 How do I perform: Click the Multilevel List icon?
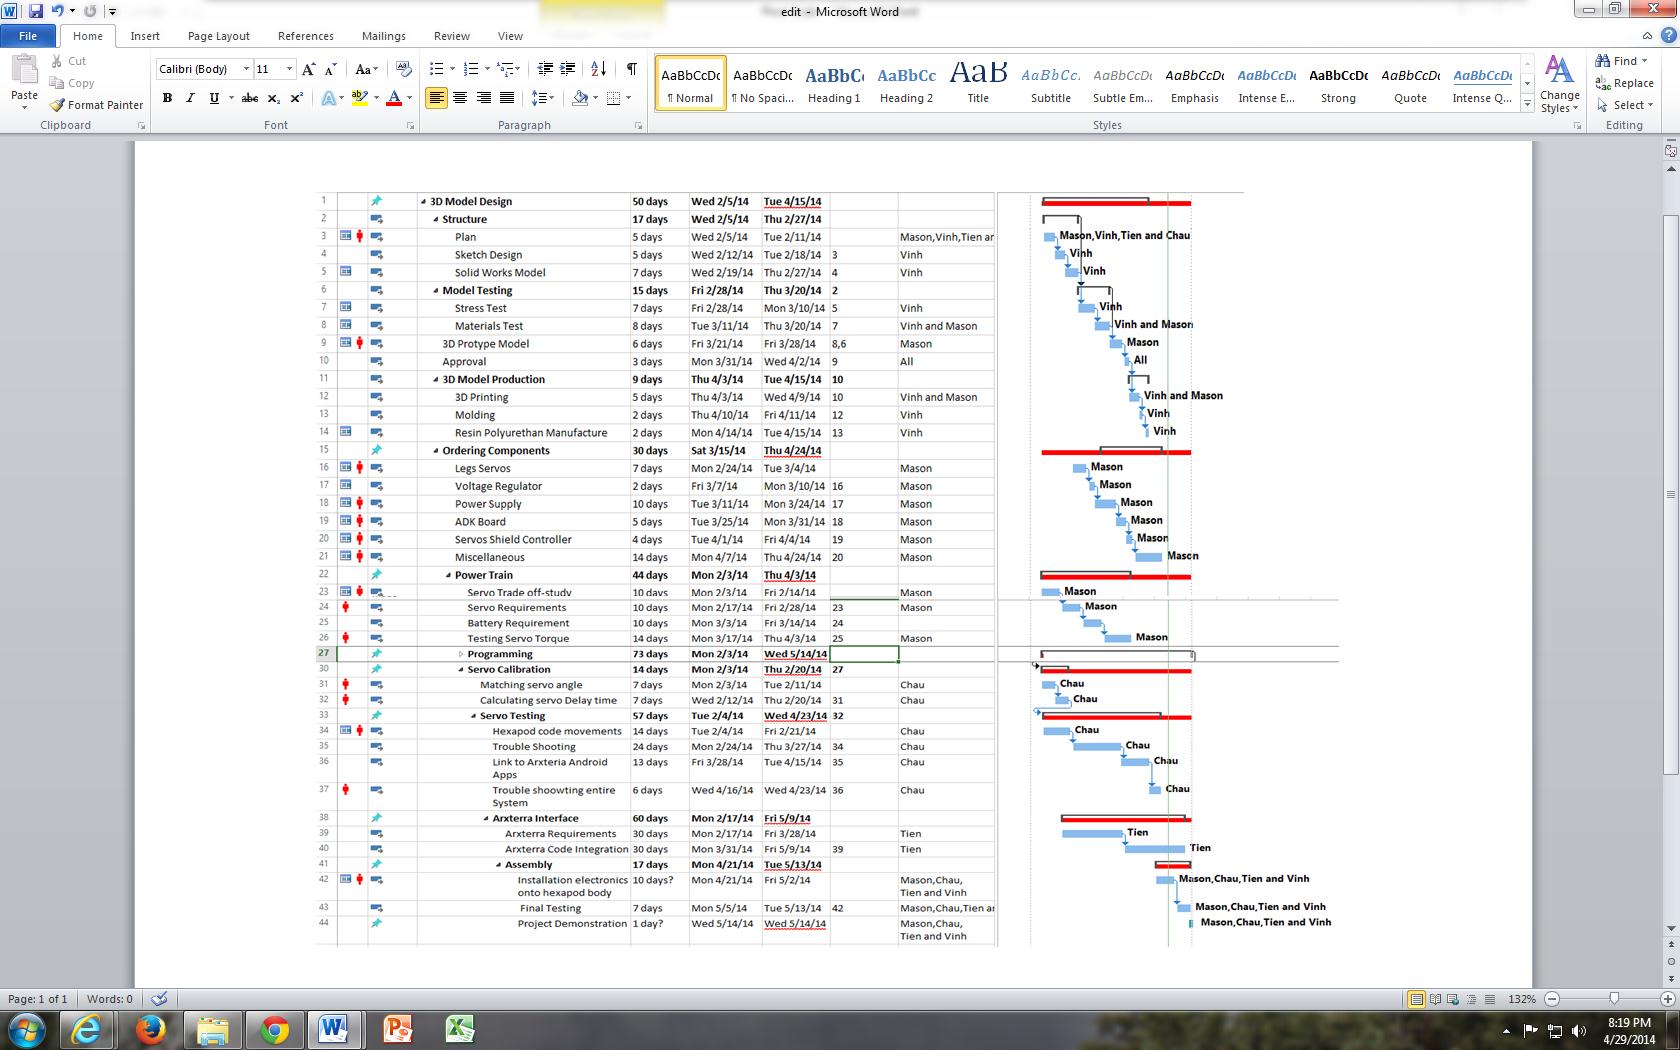507,69
